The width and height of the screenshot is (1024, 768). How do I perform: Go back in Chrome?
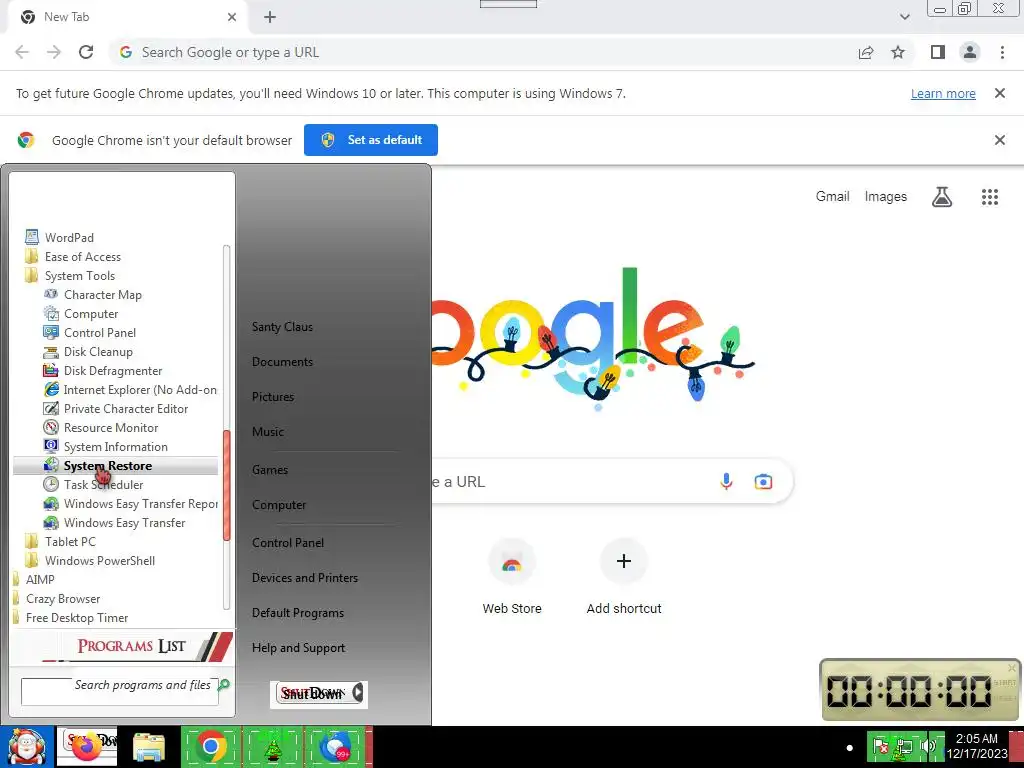[x=22, y=52]
